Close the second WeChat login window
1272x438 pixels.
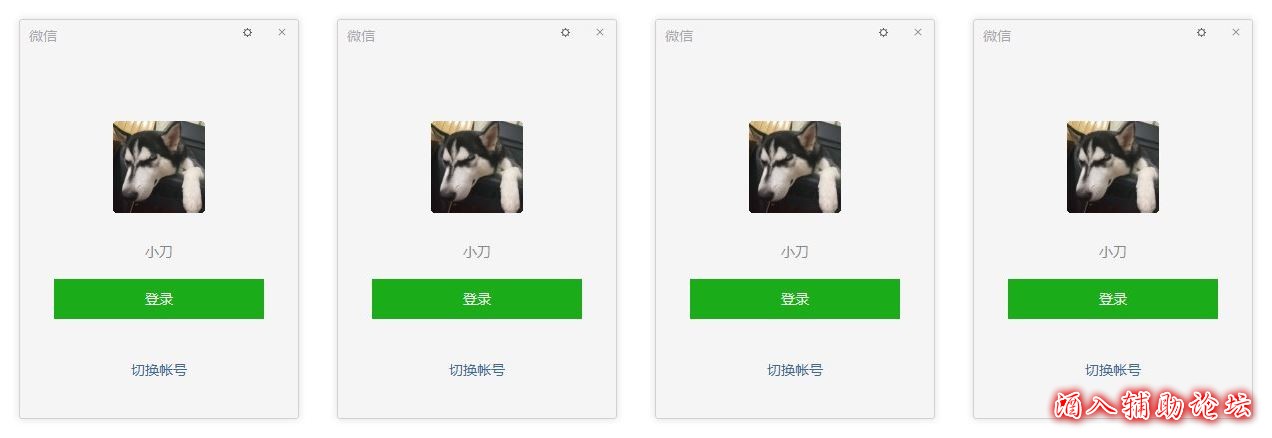click(x=600, y=32)
